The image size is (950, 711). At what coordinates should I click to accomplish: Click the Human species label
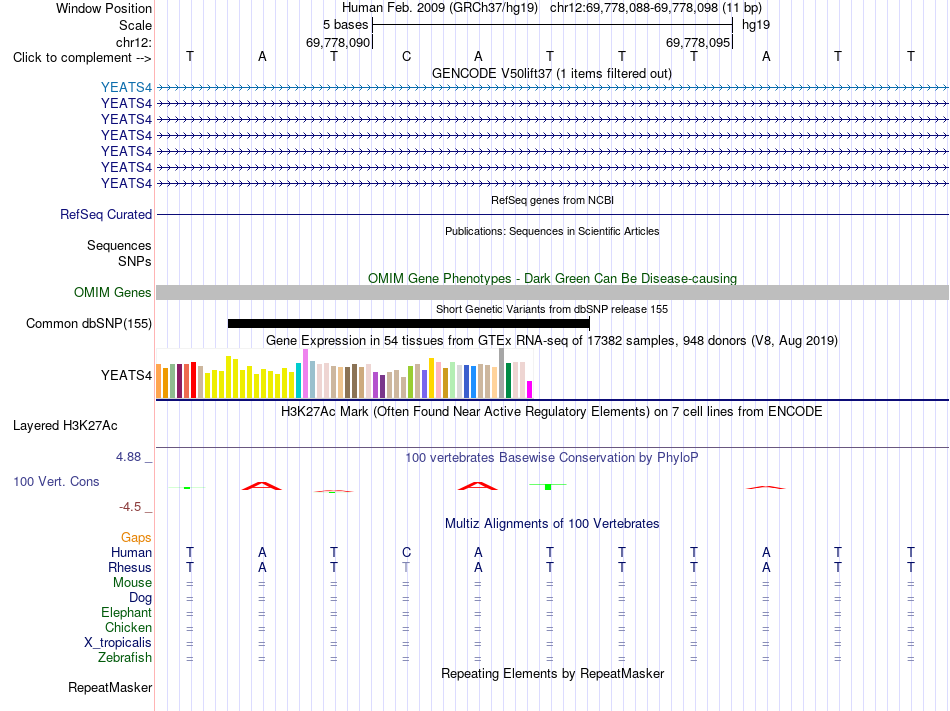(x=131, y=552)
